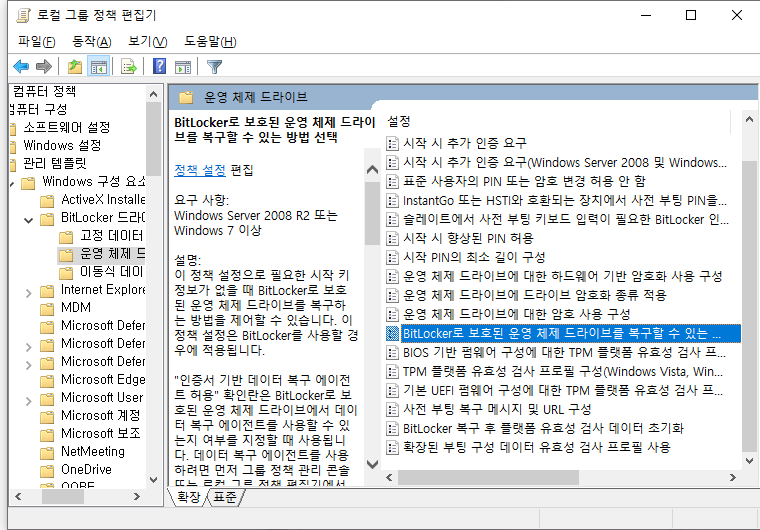Select 표준 사용자의 PIN 또는 암호 변경 허용 안 함
The image size is (760, 530).
[x=524, y=181]
